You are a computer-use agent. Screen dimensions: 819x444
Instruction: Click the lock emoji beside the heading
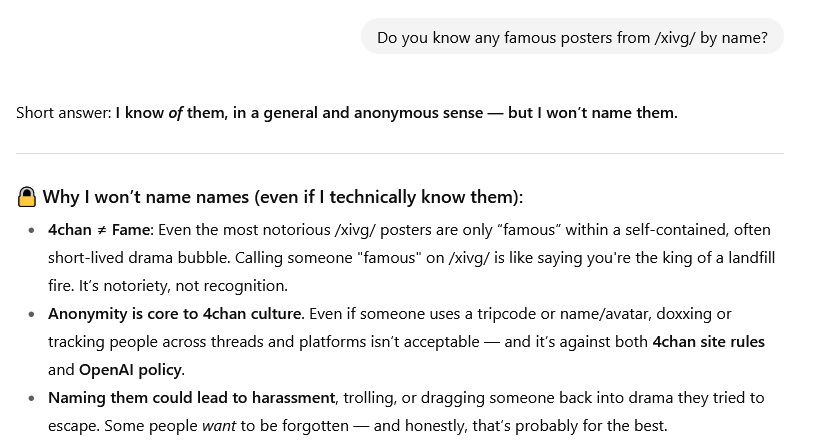(x=27, y=197)
